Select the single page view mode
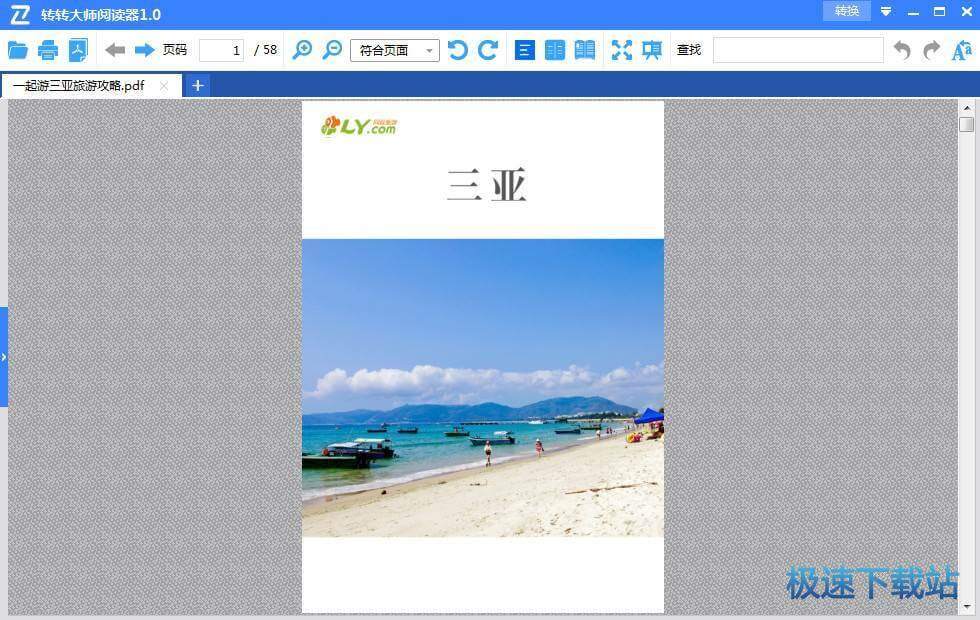 point(524,49)
